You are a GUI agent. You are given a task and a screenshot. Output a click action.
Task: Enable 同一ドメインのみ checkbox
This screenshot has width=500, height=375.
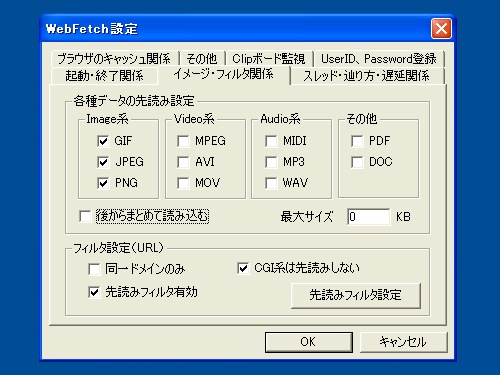[94, 269]
